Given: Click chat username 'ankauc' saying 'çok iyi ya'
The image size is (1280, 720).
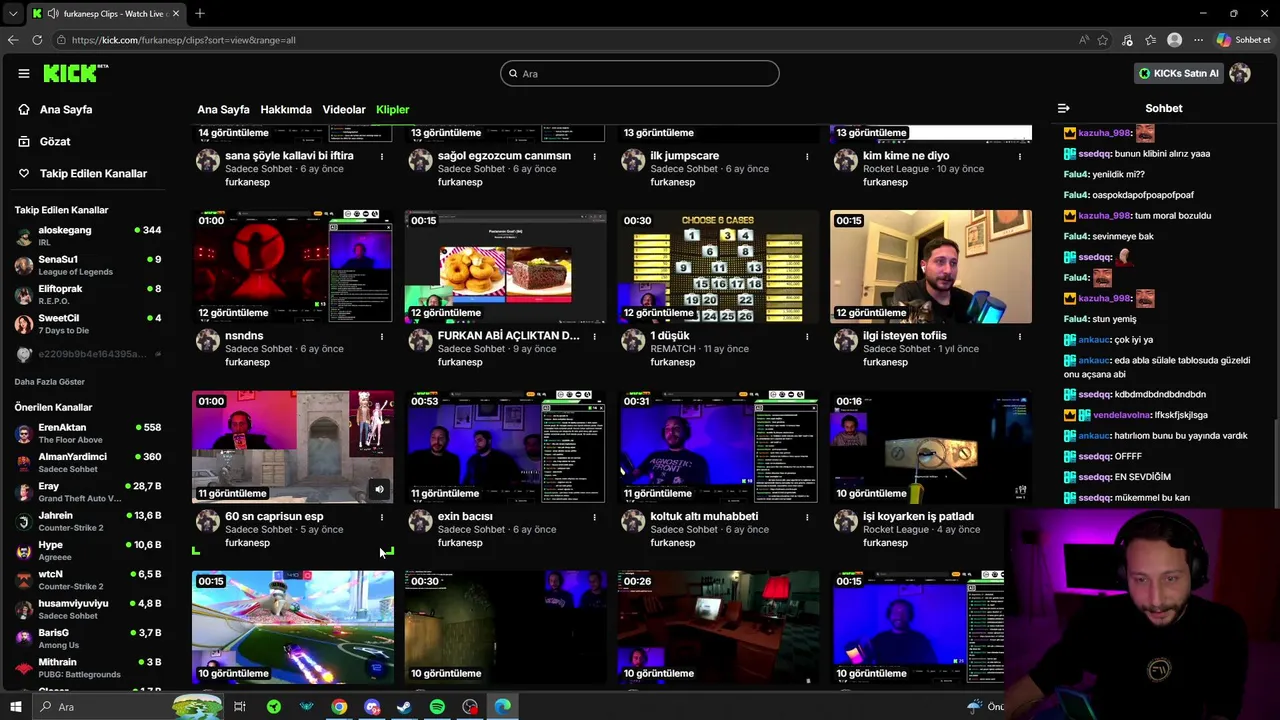Looking at the screenshot, I should (1094, 340).
